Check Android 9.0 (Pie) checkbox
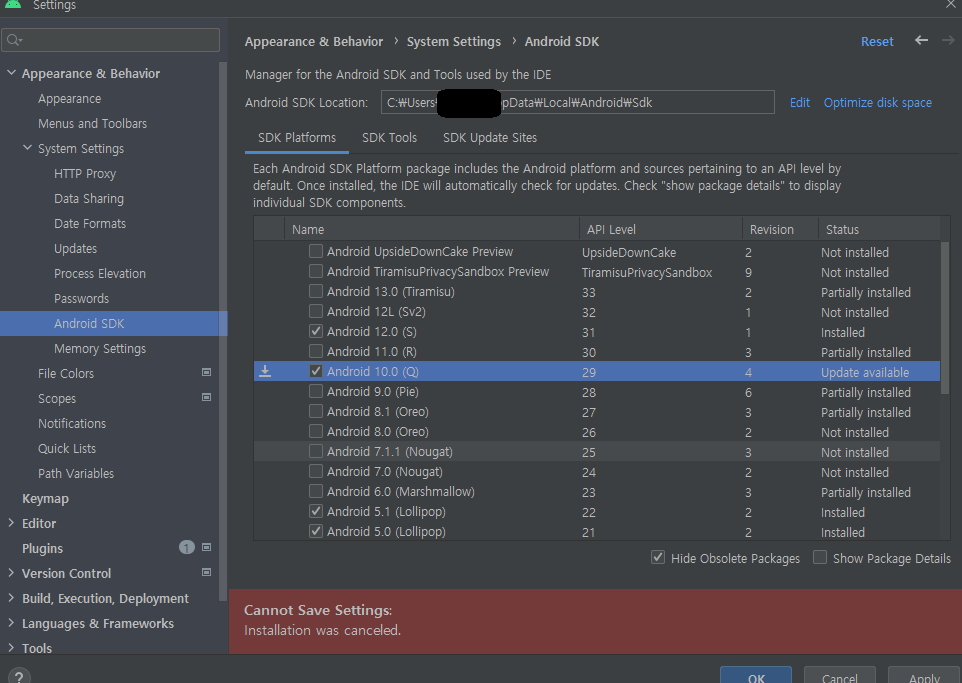Viewport: 962px width, 683px height. (315, 392)
